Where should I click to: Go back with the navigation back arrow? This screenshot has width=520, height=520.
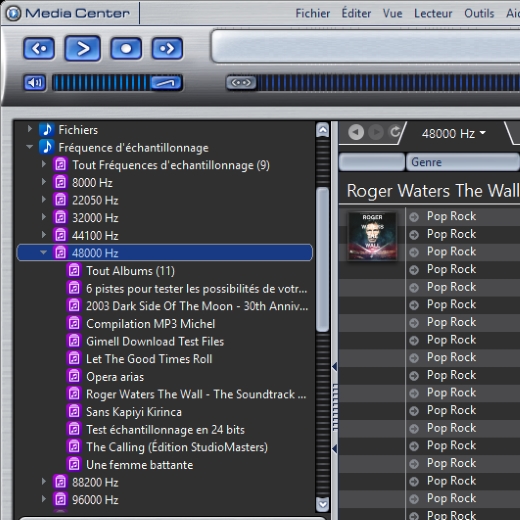[x=356, y=132]
